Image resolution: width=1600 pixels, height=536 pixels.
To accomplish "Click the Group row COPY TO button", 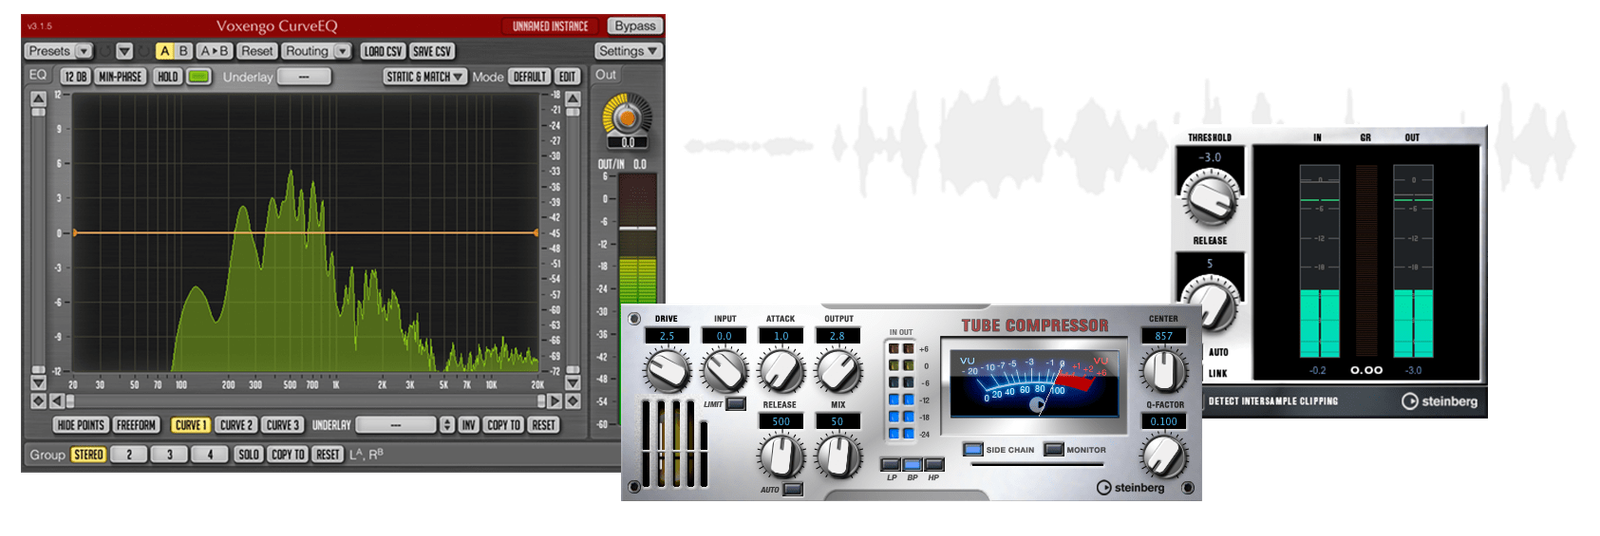I will 288,454.
